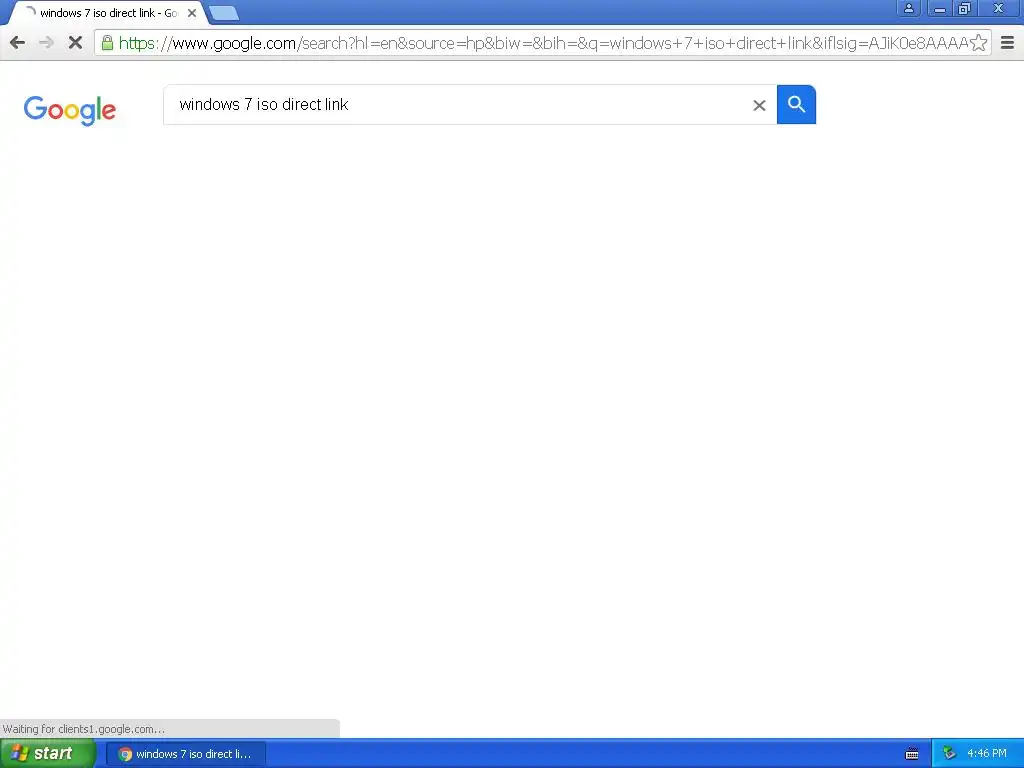Close the 'windows 7 iso direct link' tab
Image resolution: width=1024 pixels, height=768 pixels.
(192, 13)
